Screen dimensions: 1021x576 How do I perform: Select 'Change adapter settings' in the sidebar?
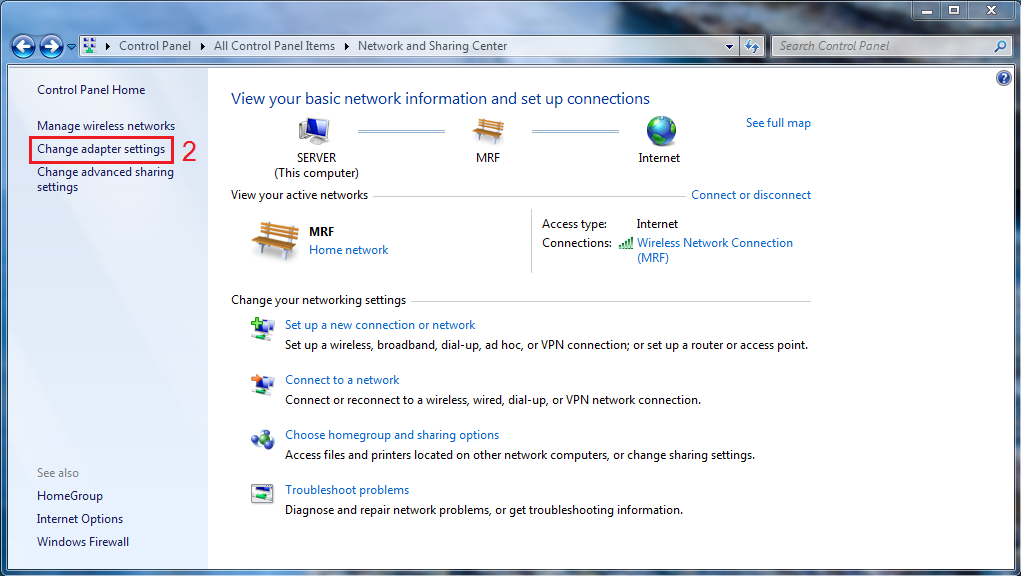click(x=101, y=149)
